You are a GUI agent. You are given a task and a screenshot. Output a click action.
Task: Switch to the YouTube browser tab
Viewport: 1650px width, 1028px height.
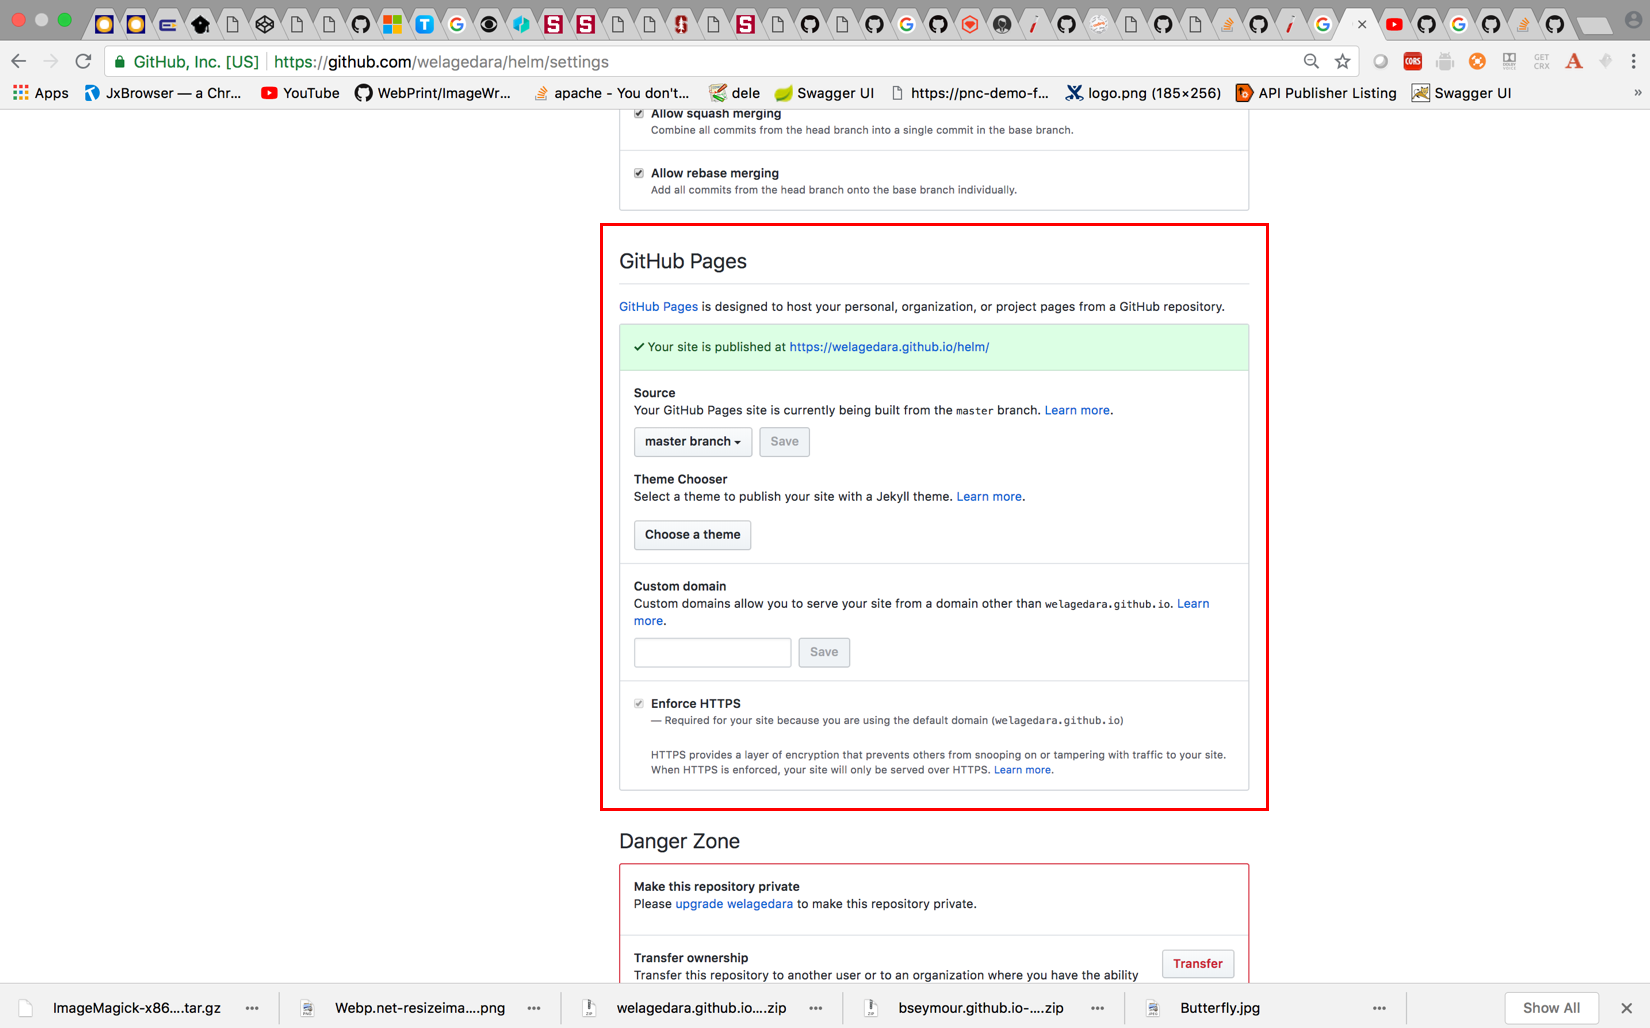1394,24
